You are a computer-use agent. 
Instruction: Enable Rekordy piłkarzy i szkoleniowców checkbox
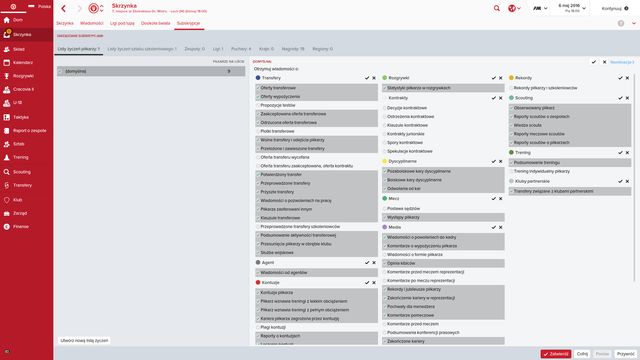[x=511, y=88]
